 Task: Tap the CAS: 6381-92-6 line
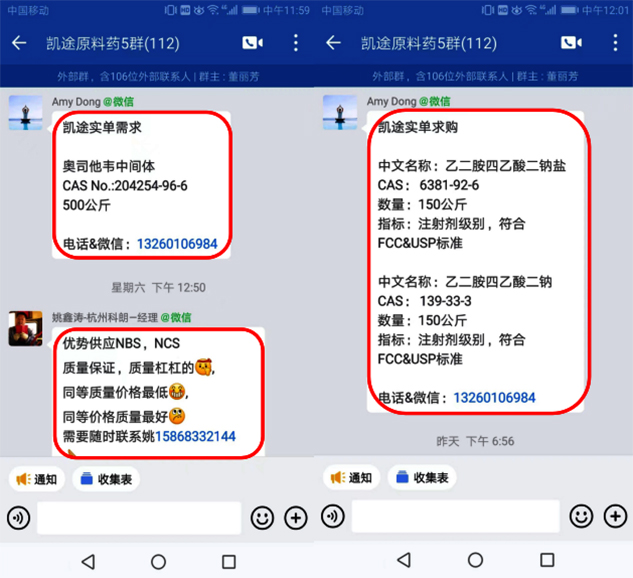428,185
